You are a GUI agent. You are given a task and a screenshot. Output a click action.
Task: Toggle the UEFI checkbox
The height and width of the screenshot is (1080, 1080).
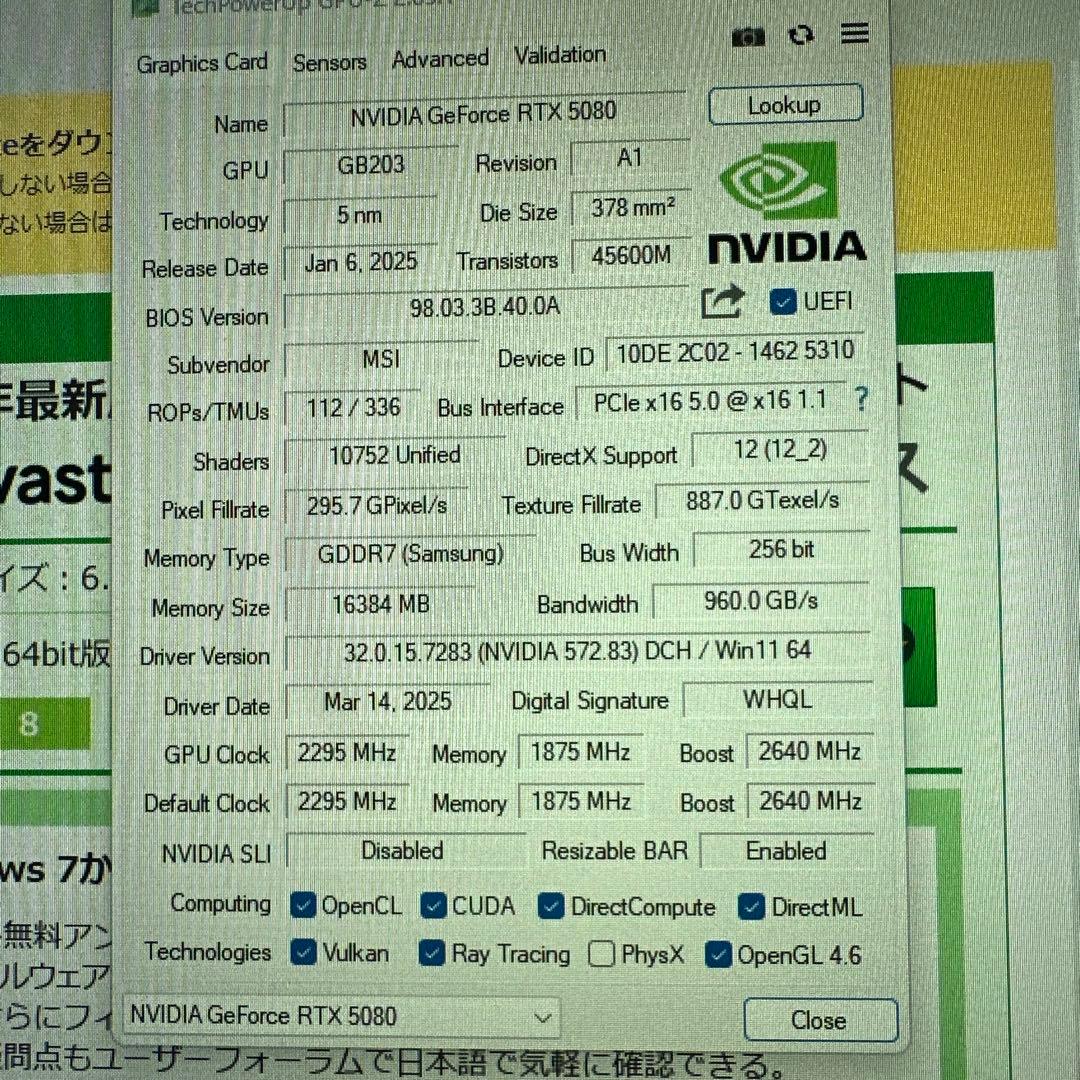click(x=782, y=301)
